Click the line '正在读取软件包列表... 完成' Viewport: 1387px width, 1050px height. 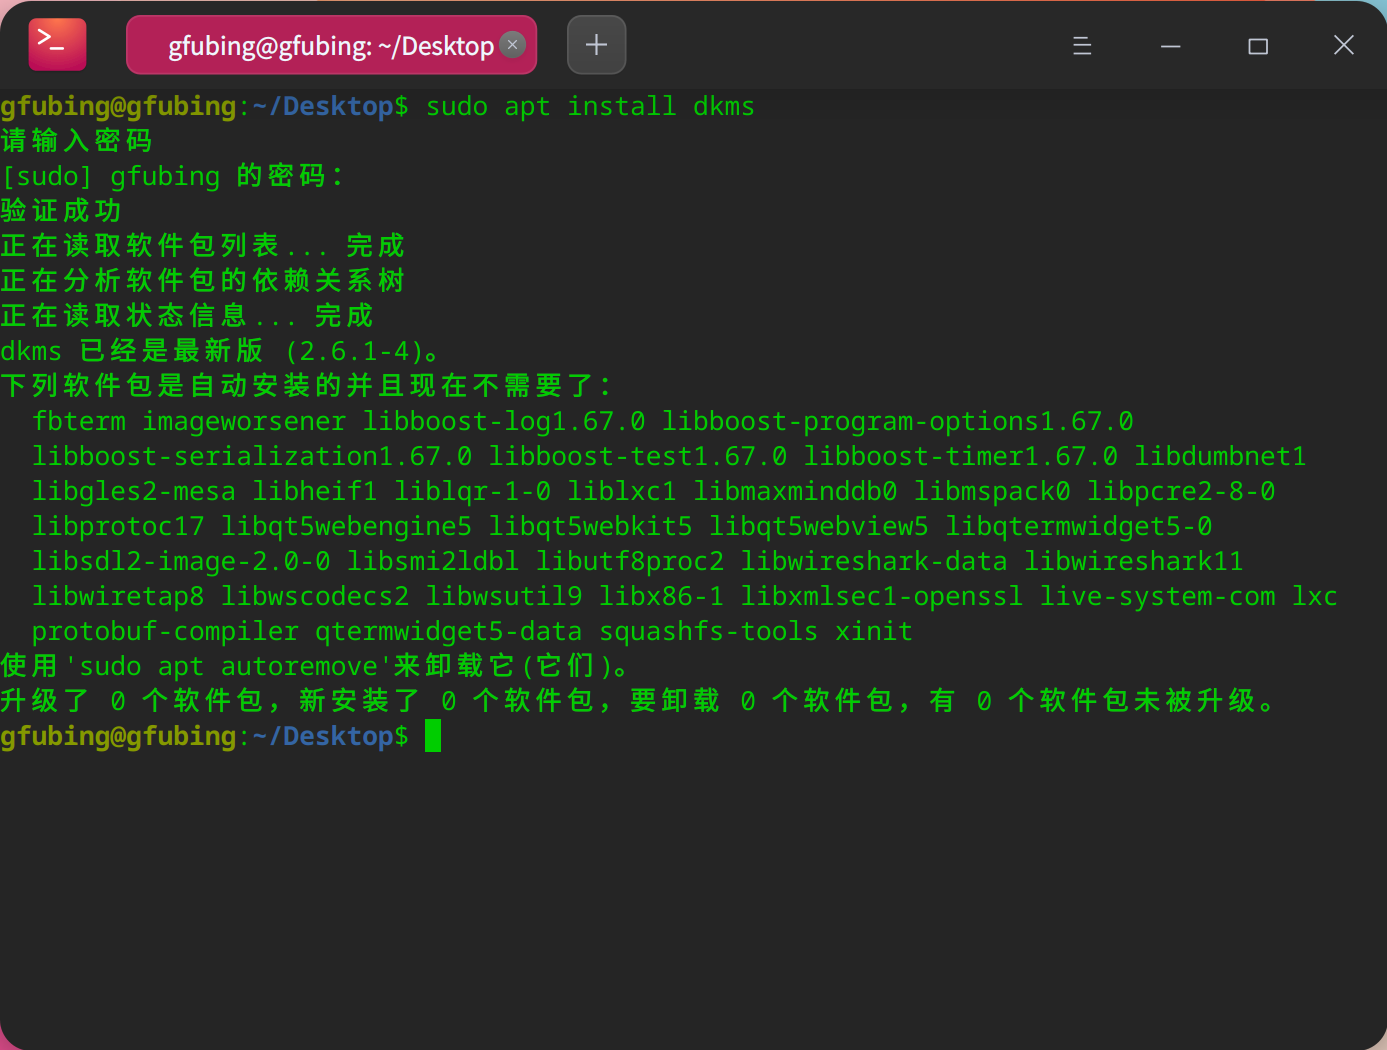coord(202,246)
